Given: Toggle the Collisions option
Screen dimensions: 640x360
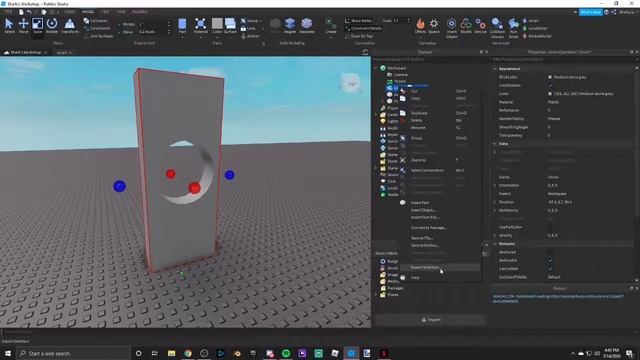Looking at the screenshot, I should tap(96, 20).
